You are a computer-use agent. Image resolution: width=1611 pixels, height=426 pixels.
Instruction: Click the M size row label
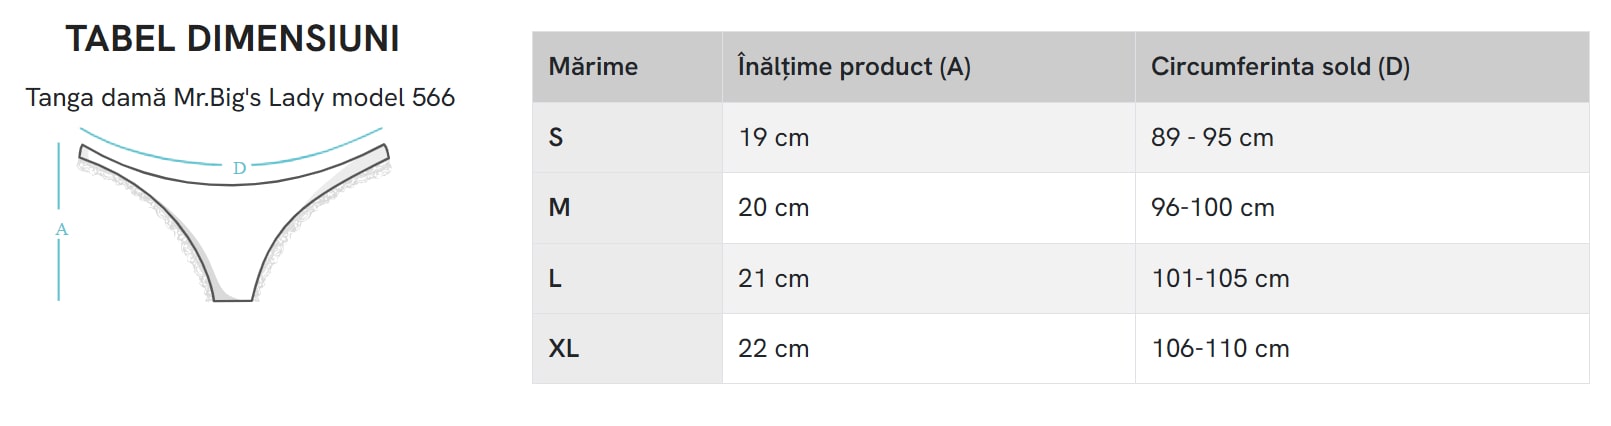pyautogui.click(x=559, y=208)
